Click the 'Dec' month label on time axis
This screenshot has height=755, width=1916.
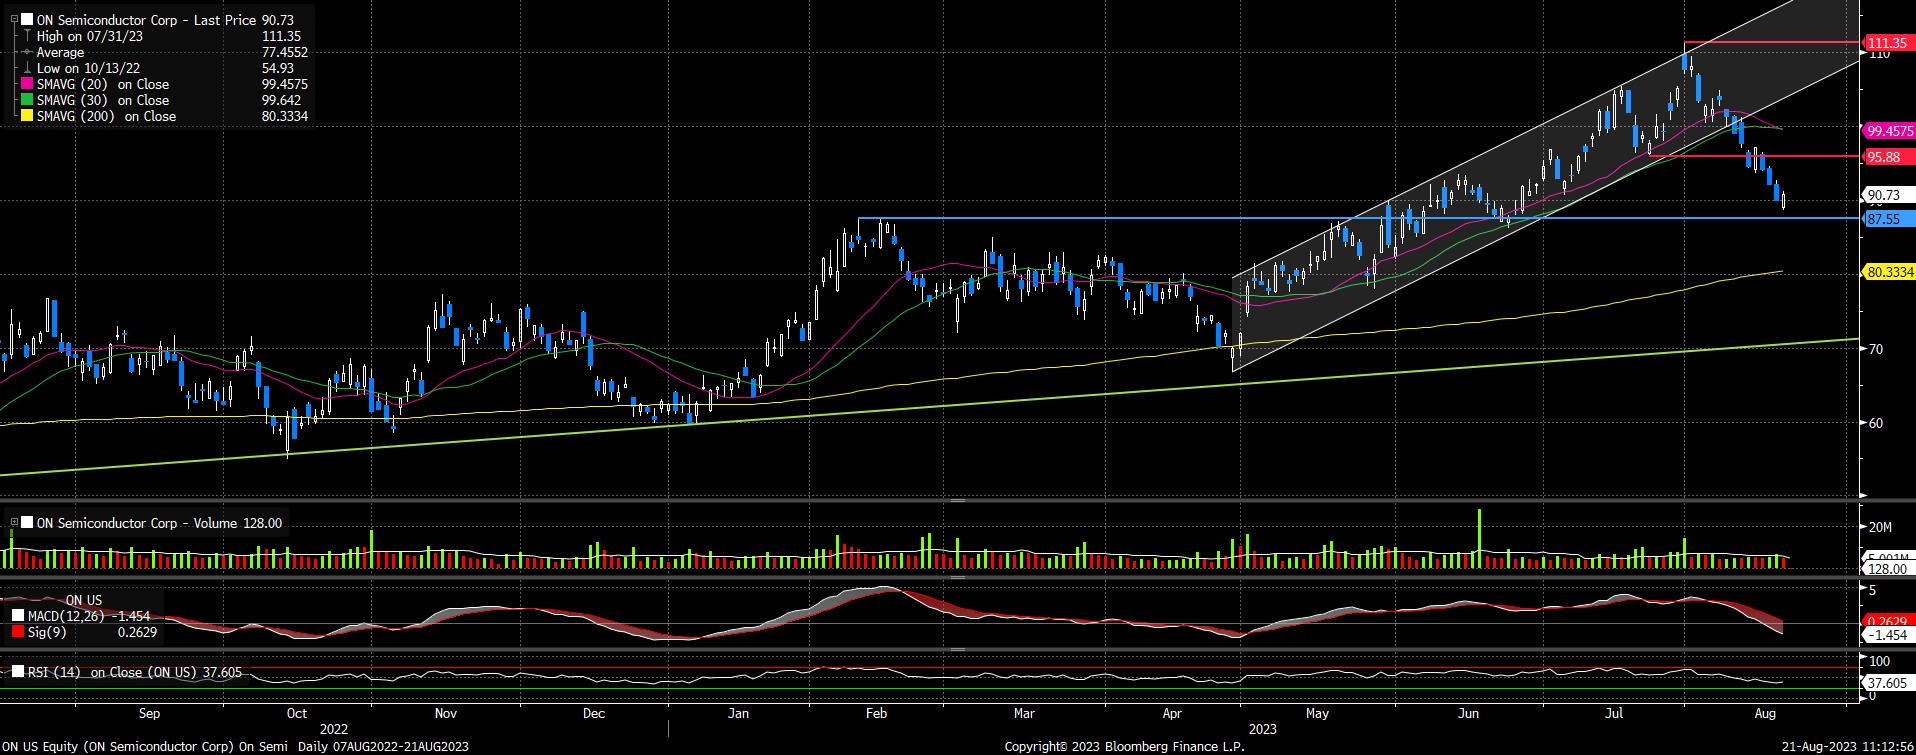pyautogui.click(x=594, y=713)
